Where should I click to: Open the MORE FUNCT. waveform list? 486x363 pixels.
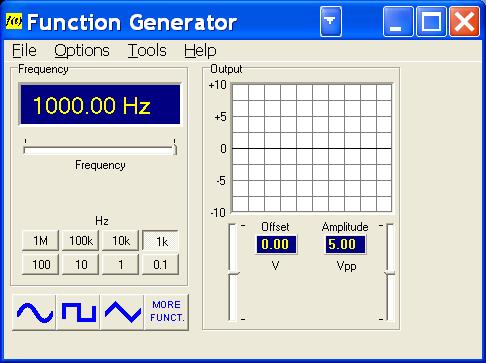pos(167,312)
